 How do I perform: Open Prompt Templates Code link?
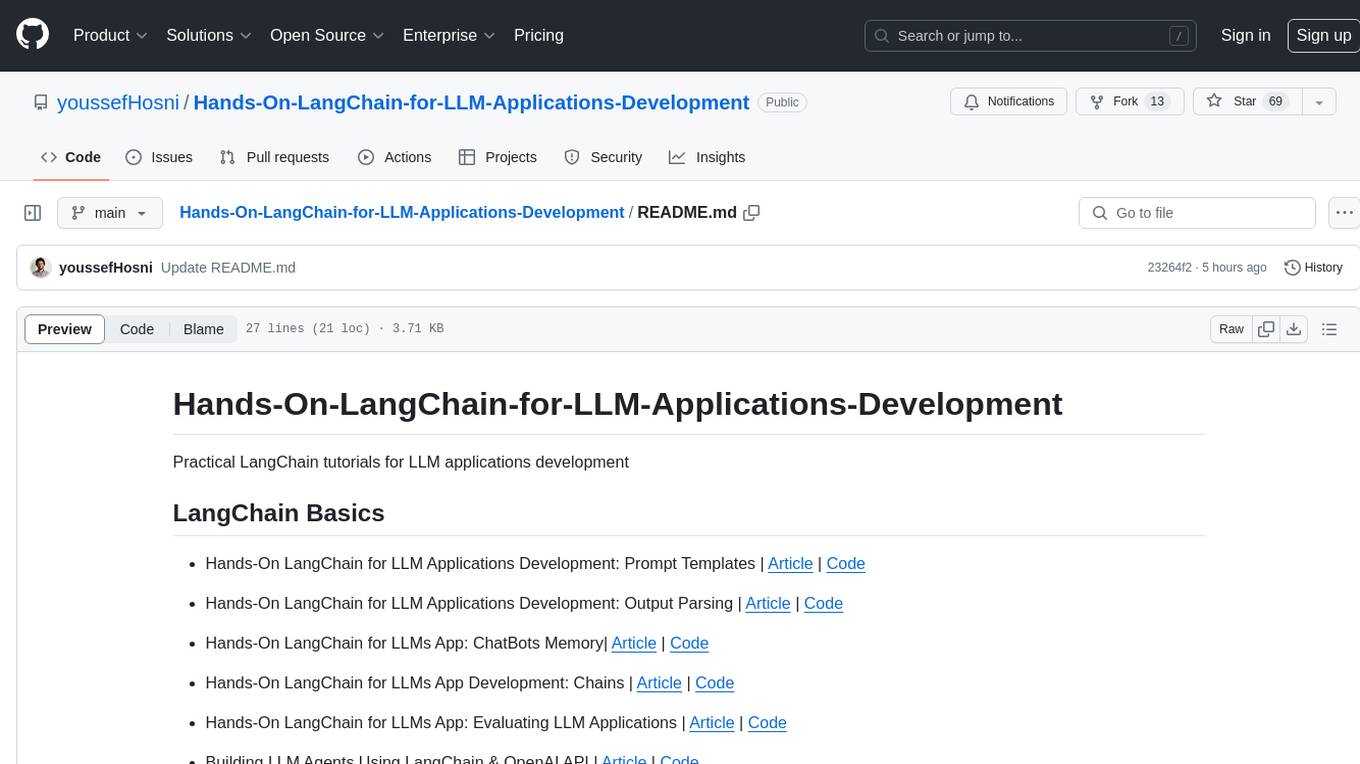[x=846, y=563]
